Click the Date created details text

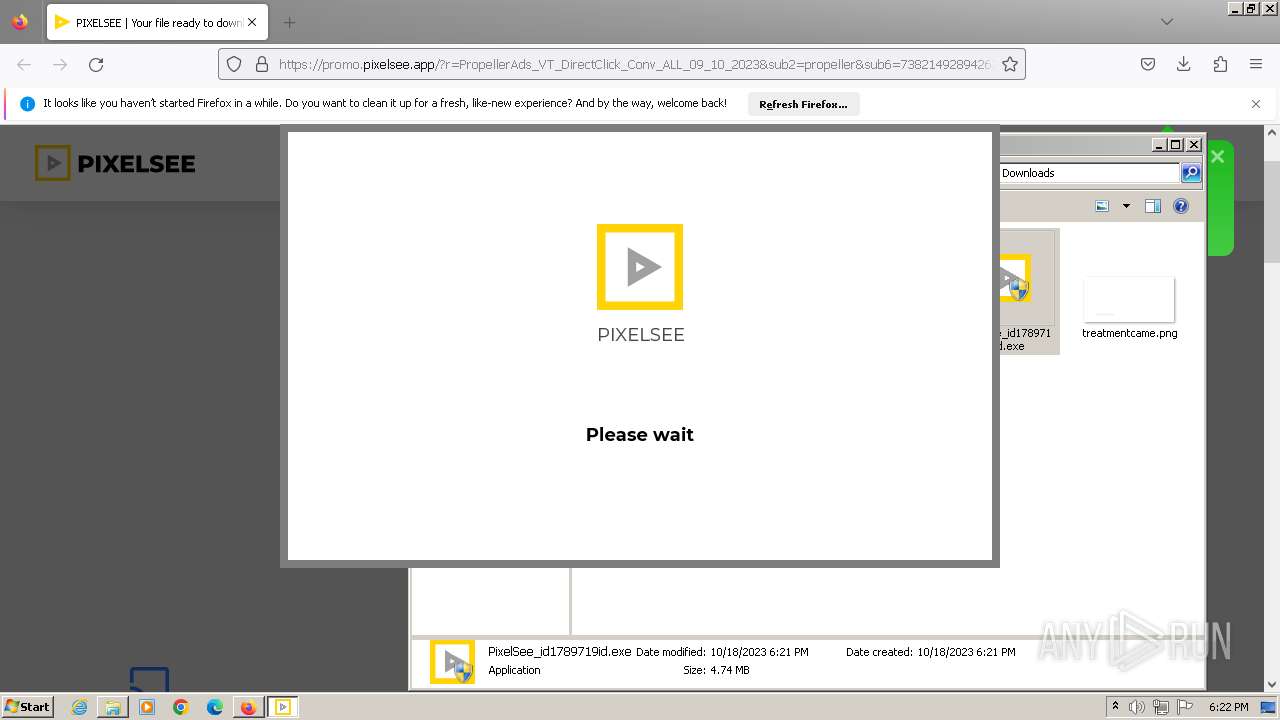[930, 652]
